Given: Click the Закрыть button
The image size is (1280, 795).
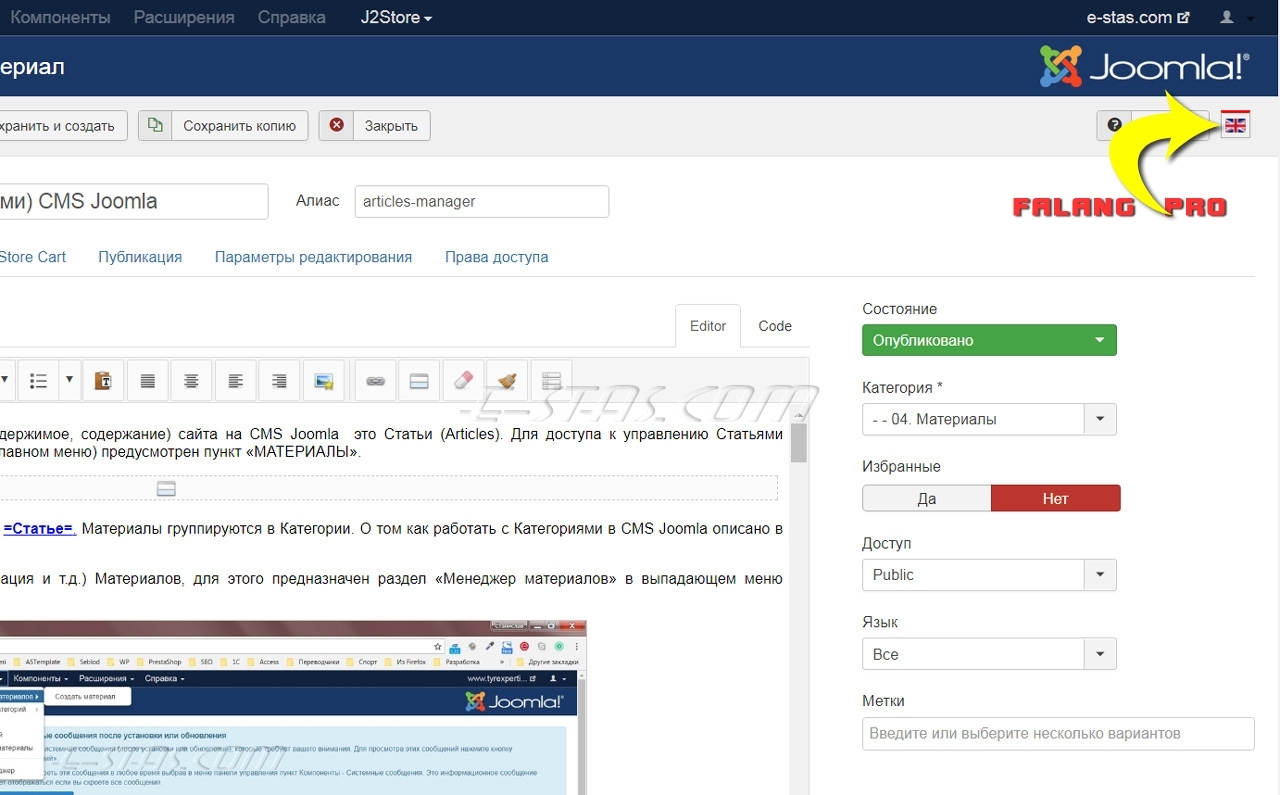Looking at the screenshot, I should (375, 125).
